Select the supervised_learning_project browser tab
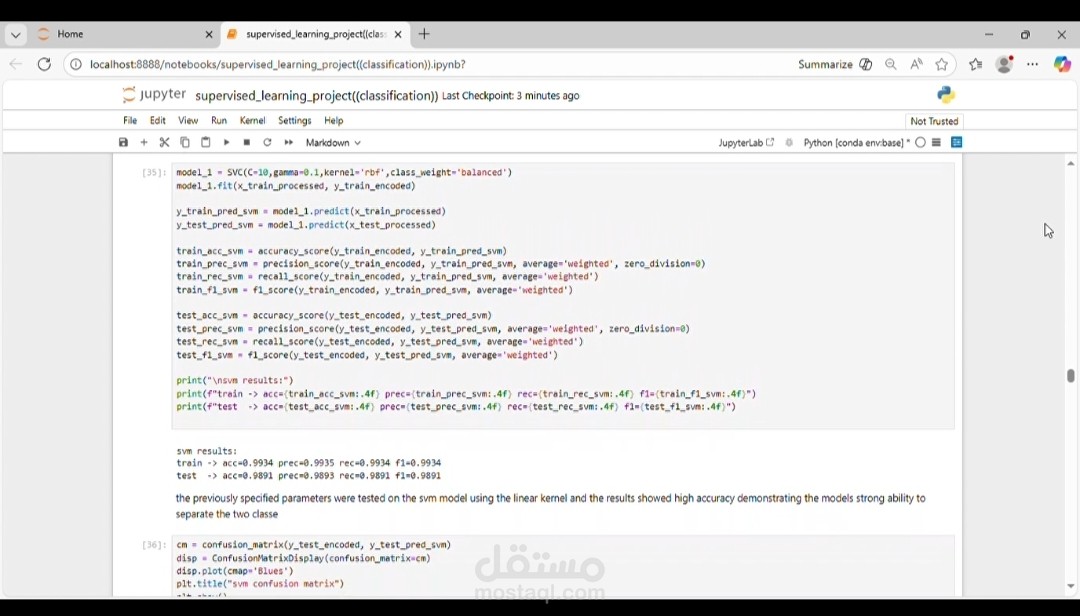 point(314,34)
